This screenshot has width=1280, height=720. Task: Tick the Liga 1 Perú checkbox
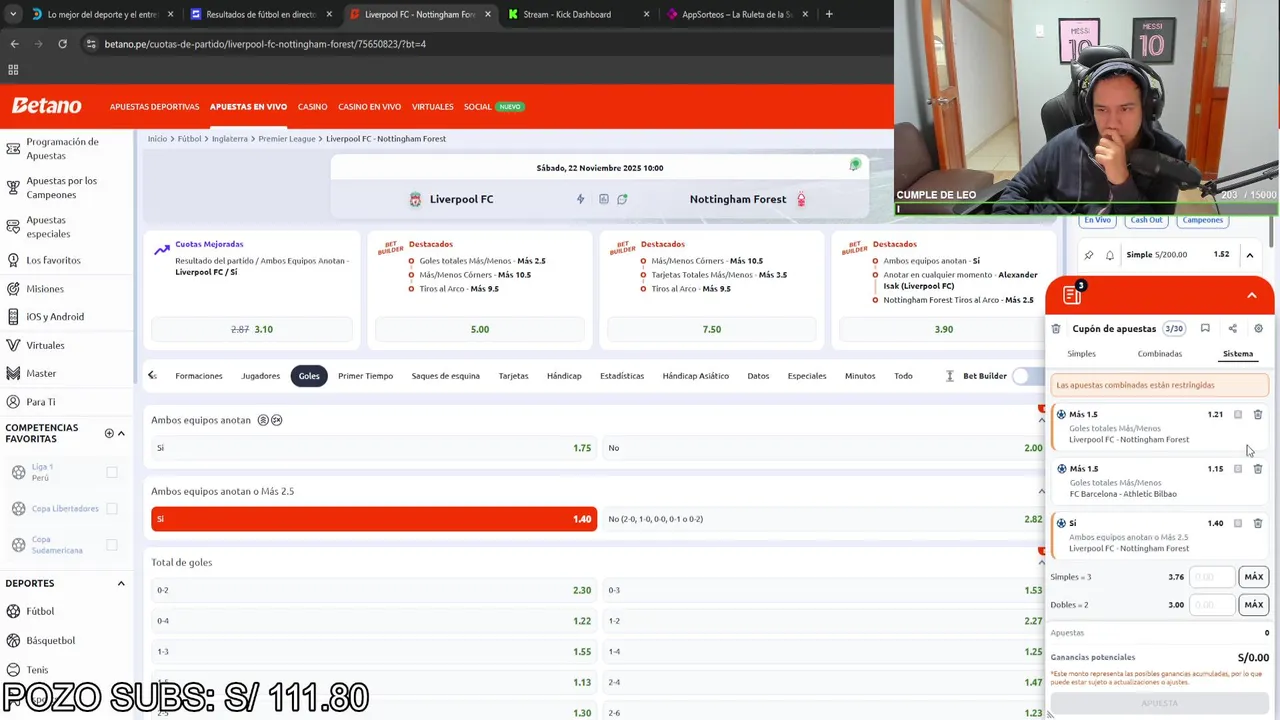pyautogui.click(x=112, y=472)
